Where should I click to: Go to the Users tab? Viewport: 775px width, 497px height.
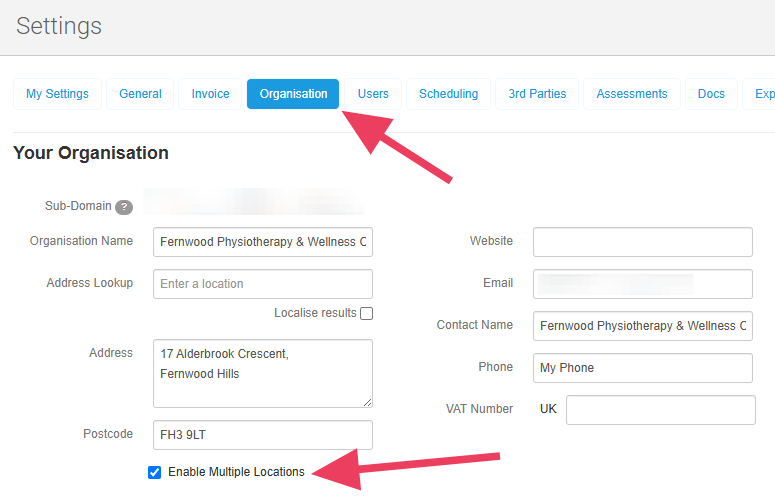373,94
